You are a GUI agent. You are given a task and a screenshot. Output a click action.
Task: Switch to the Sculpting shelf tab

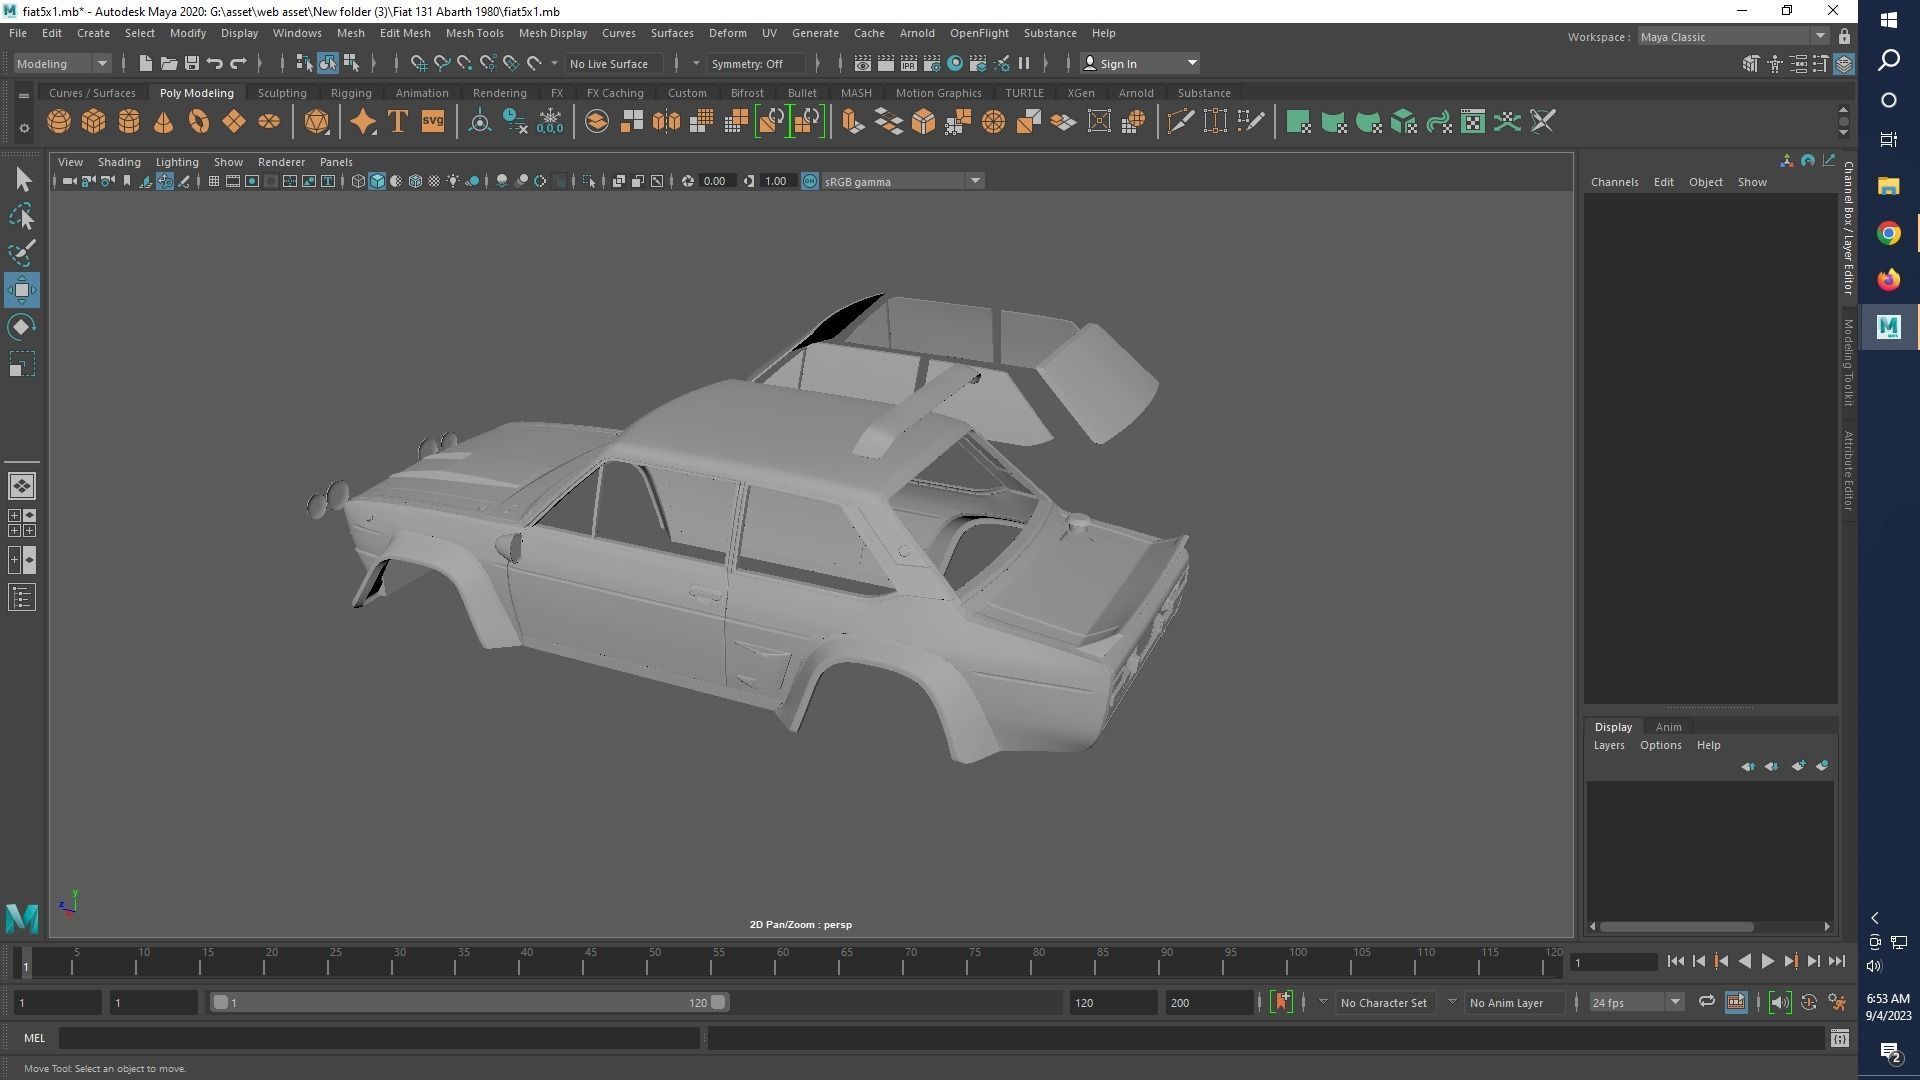(x=282, y=93)
